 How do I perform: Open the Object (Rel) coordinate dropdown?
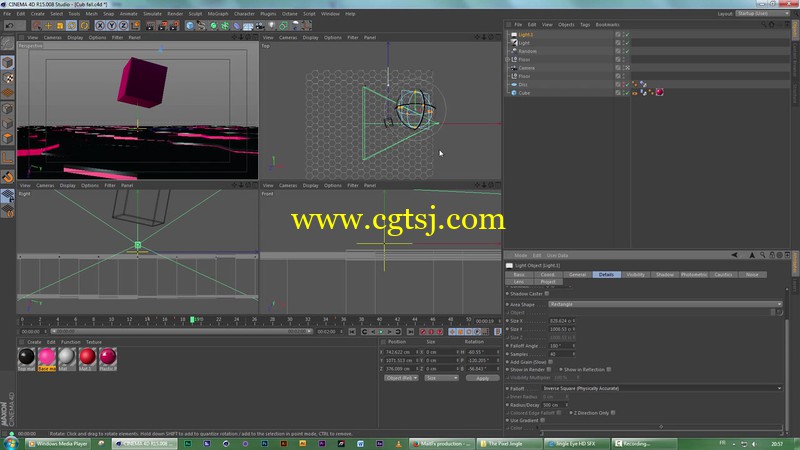(401, 378)
